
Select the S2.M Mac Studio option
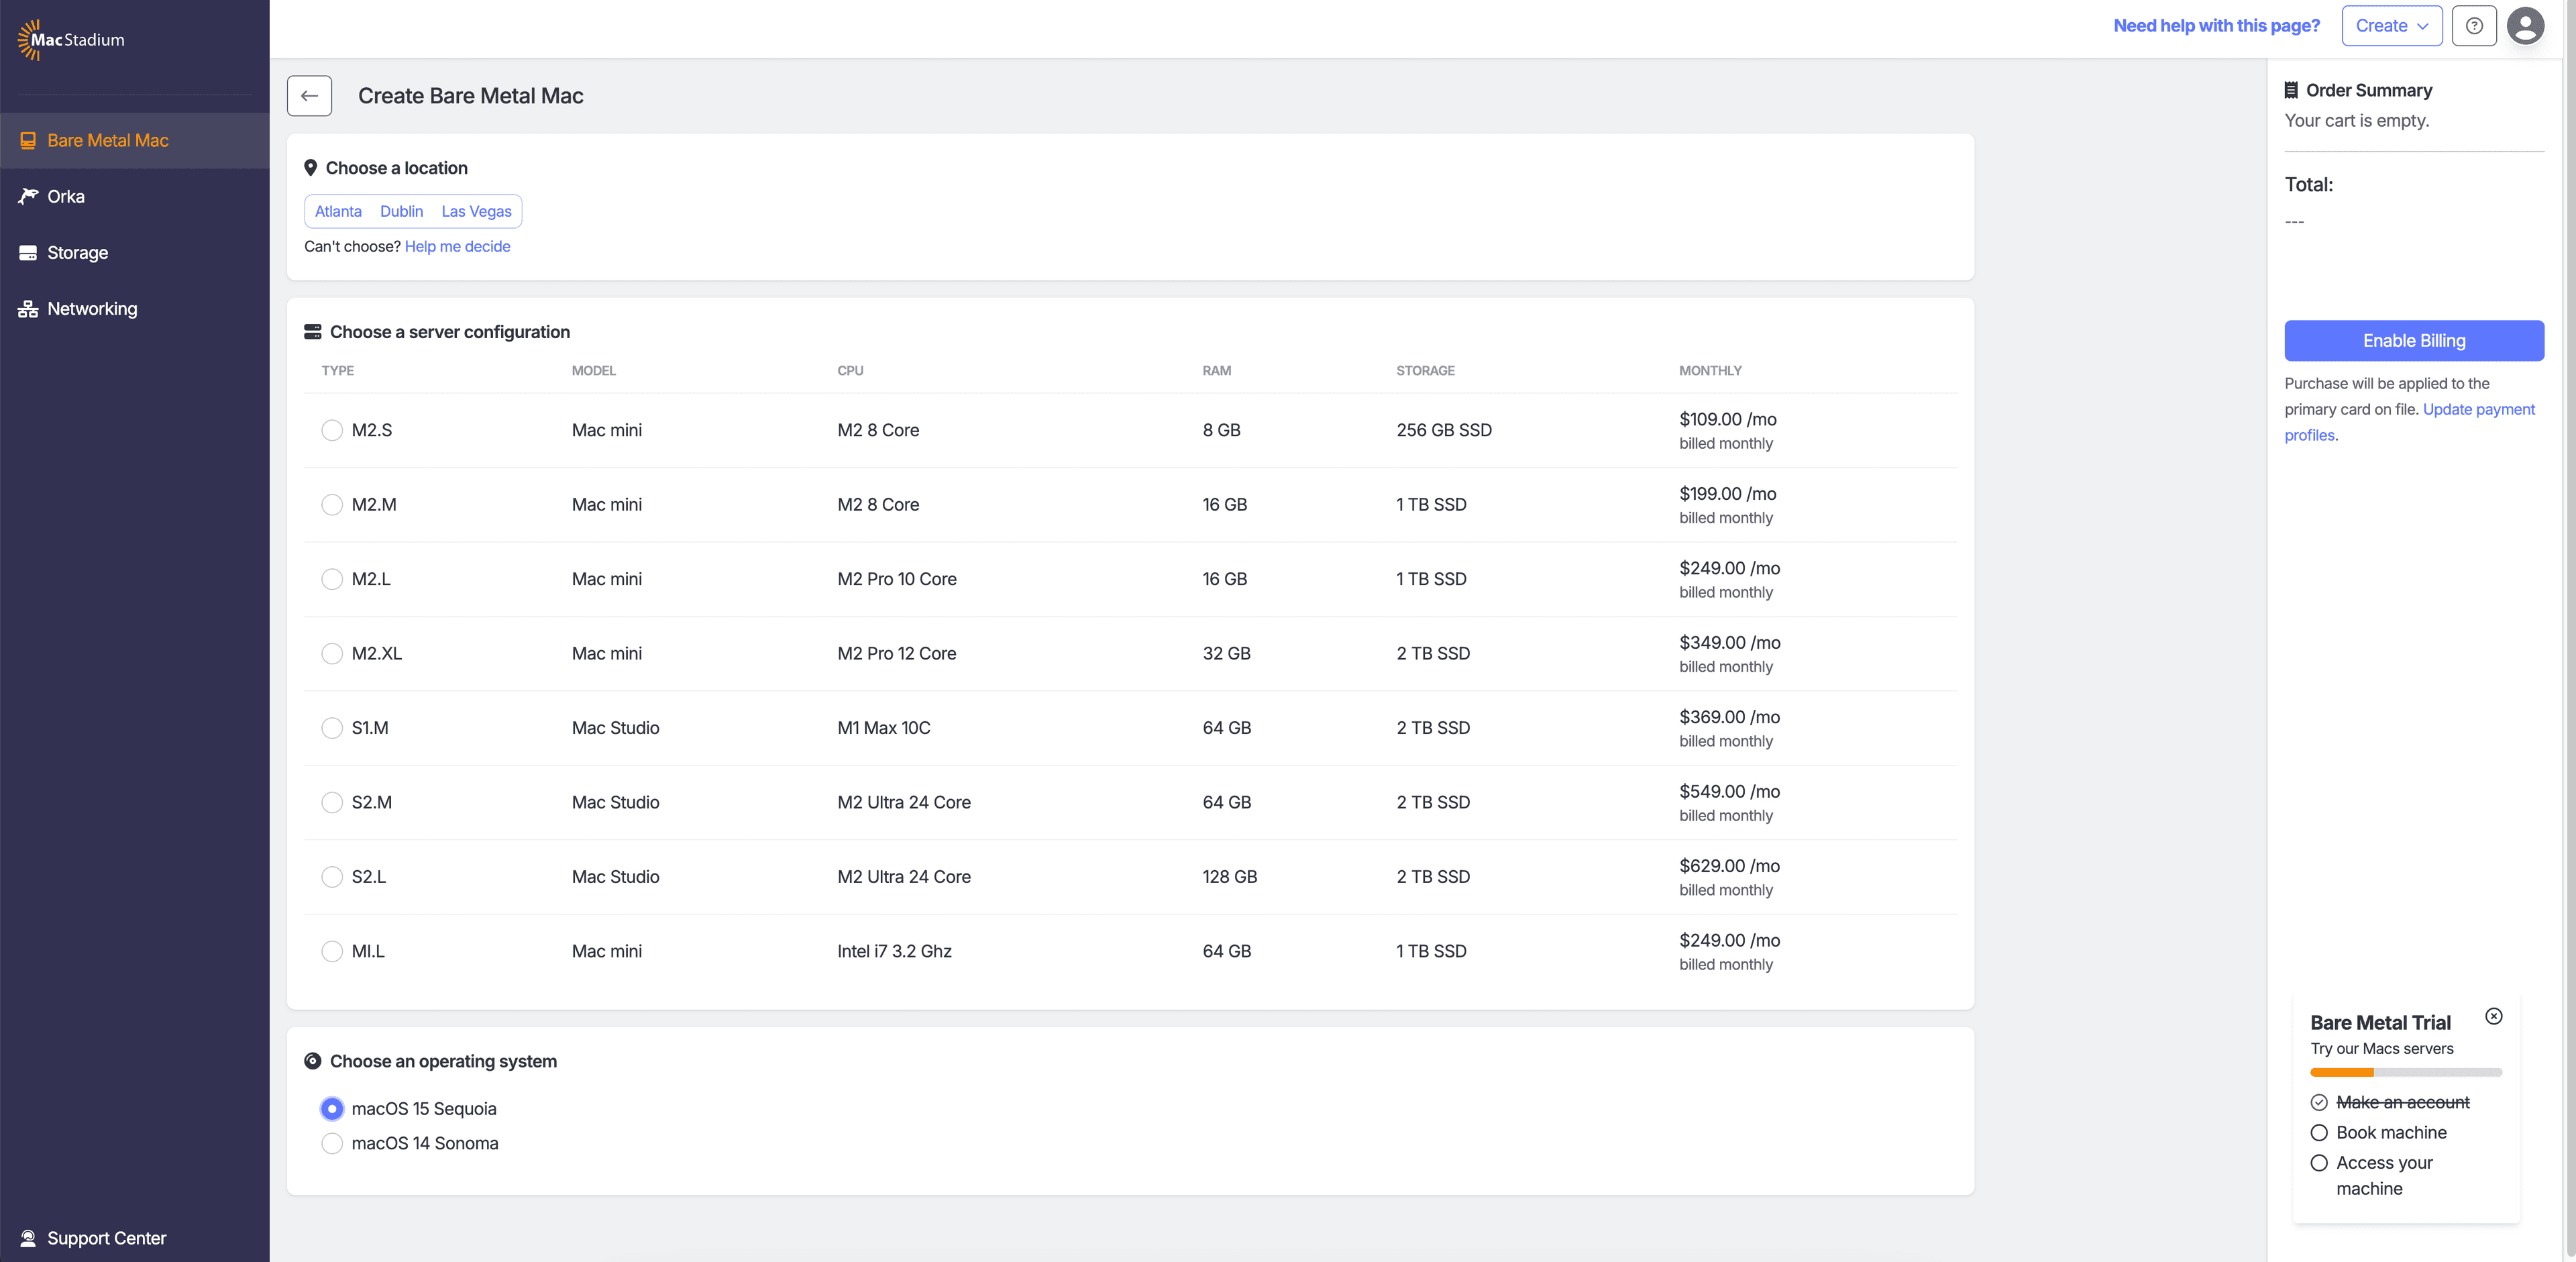[x=332, y=802]
